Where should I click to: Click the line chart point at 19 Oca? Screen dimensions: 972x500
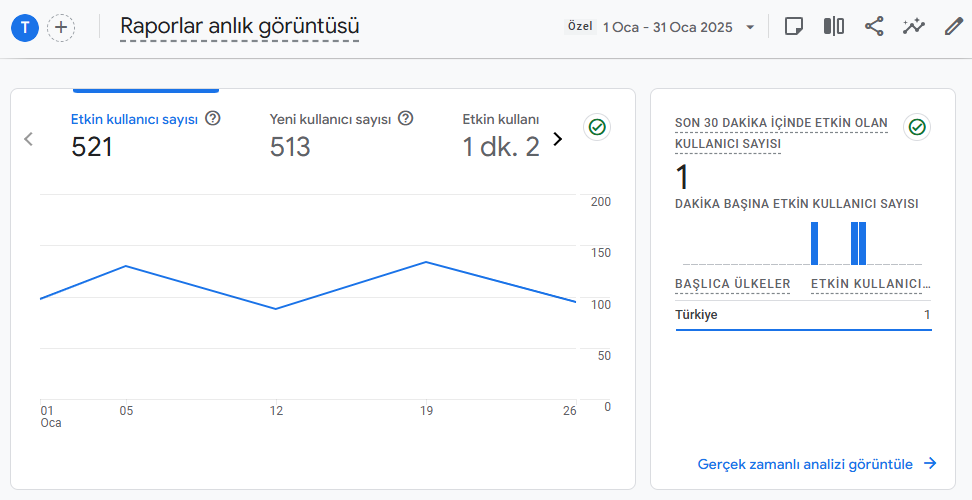click(x=426, y=262)
